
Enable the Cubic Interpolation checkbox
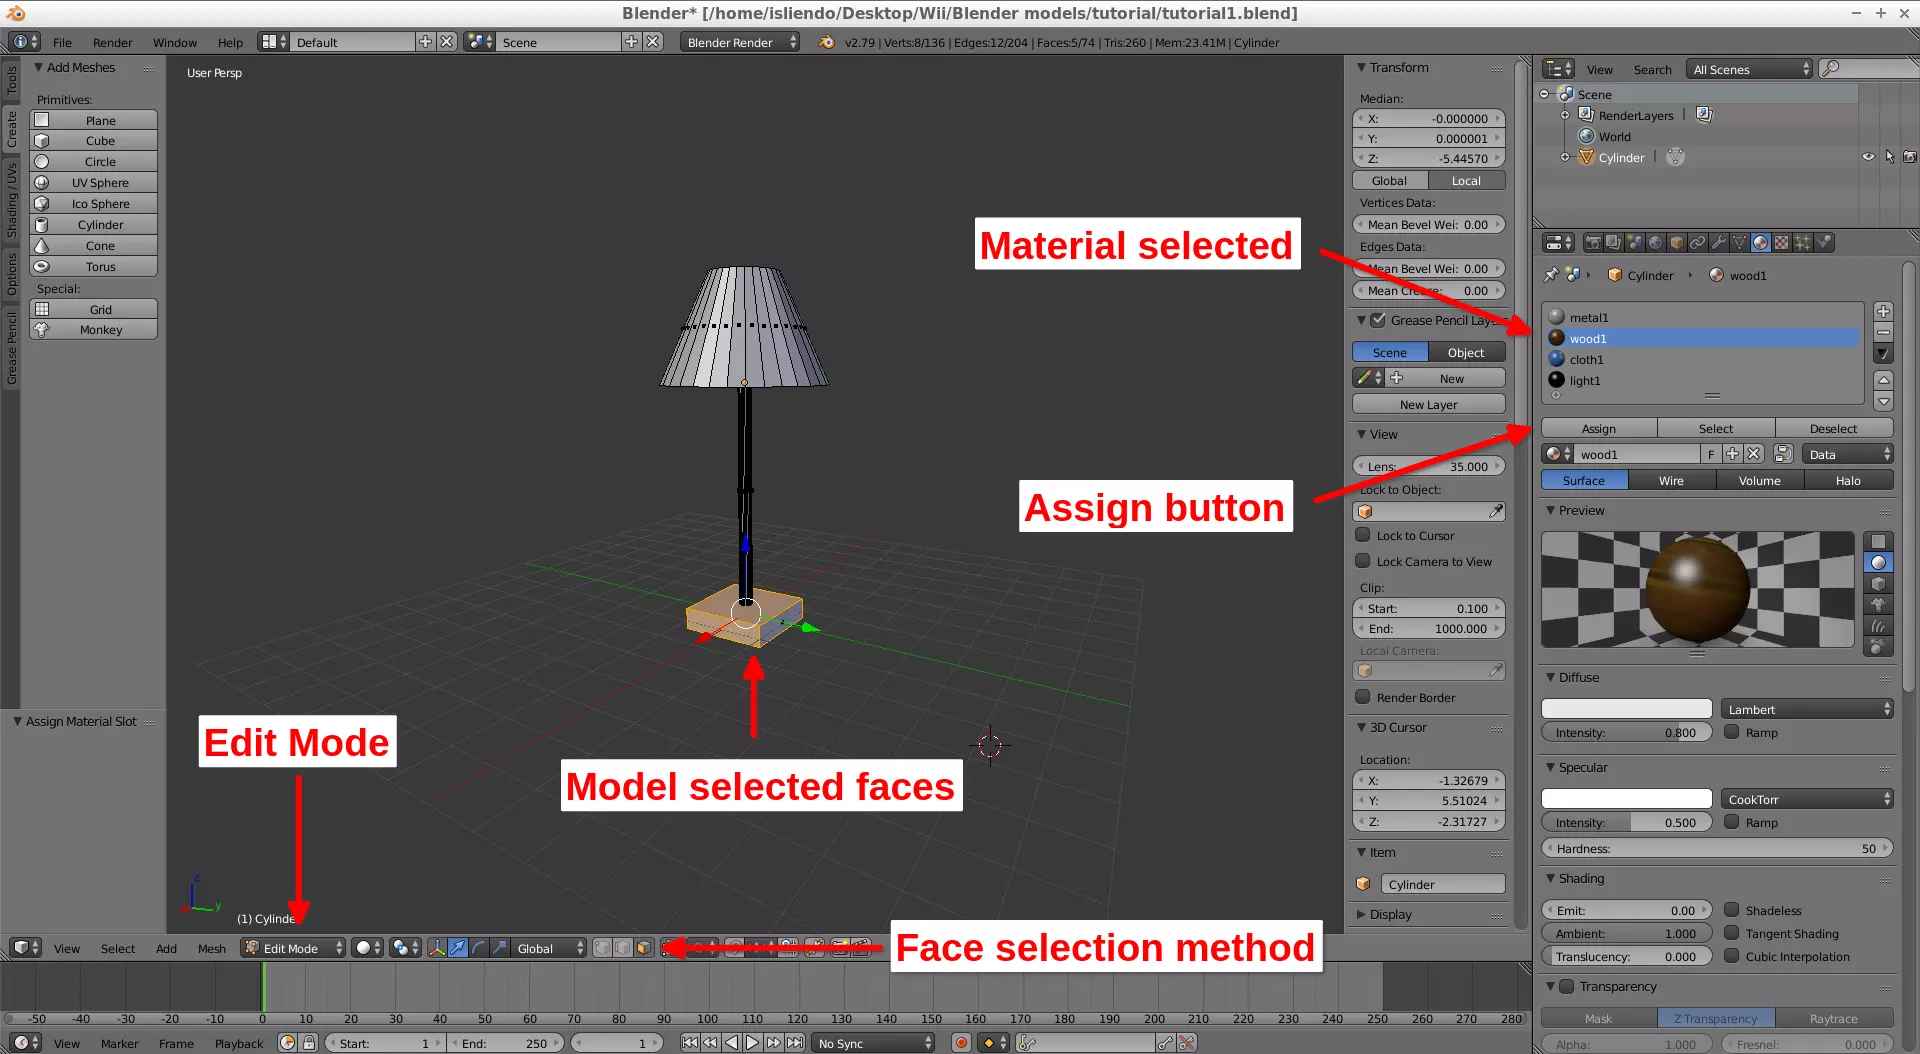pyautogui.click(x=1732, y=956)
